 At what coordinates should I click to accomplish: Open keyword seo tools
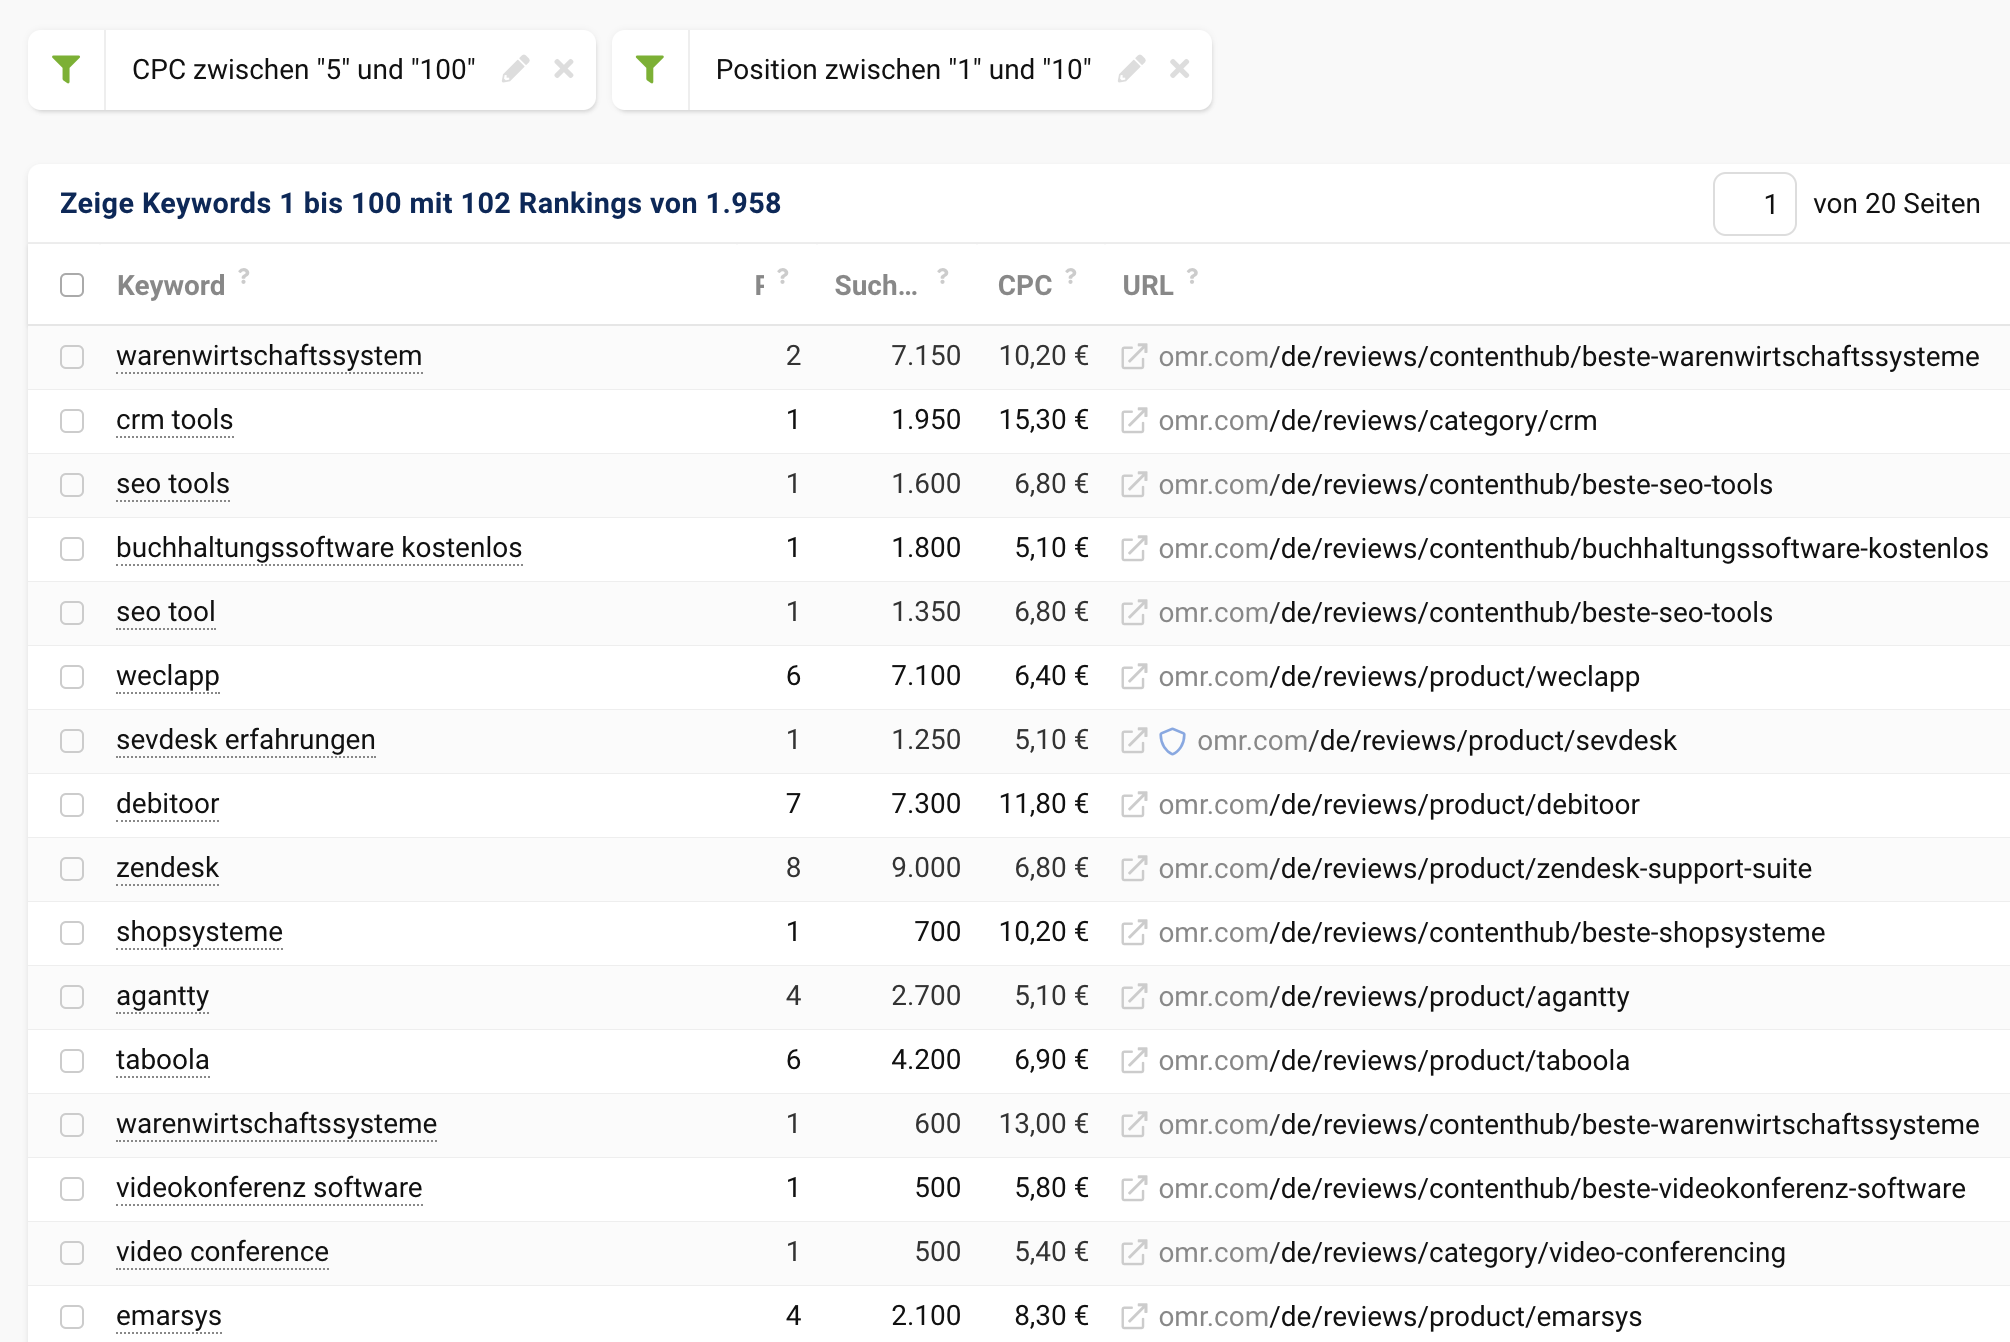[x=173, y=484]
